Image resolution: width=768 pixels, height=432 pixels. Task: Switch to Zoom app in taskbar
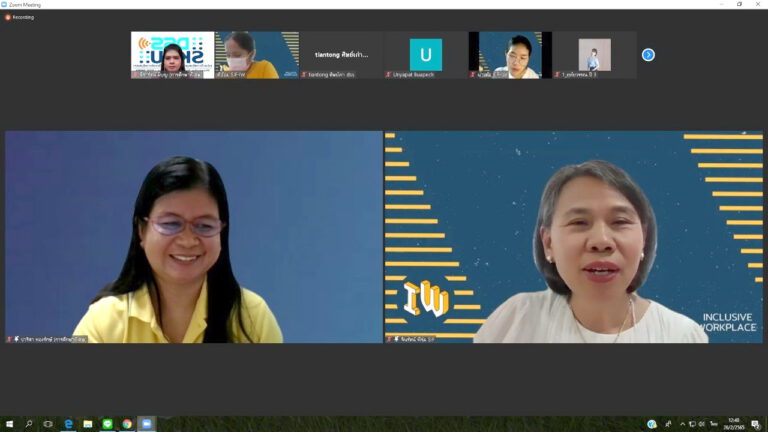tap(146, 424)
